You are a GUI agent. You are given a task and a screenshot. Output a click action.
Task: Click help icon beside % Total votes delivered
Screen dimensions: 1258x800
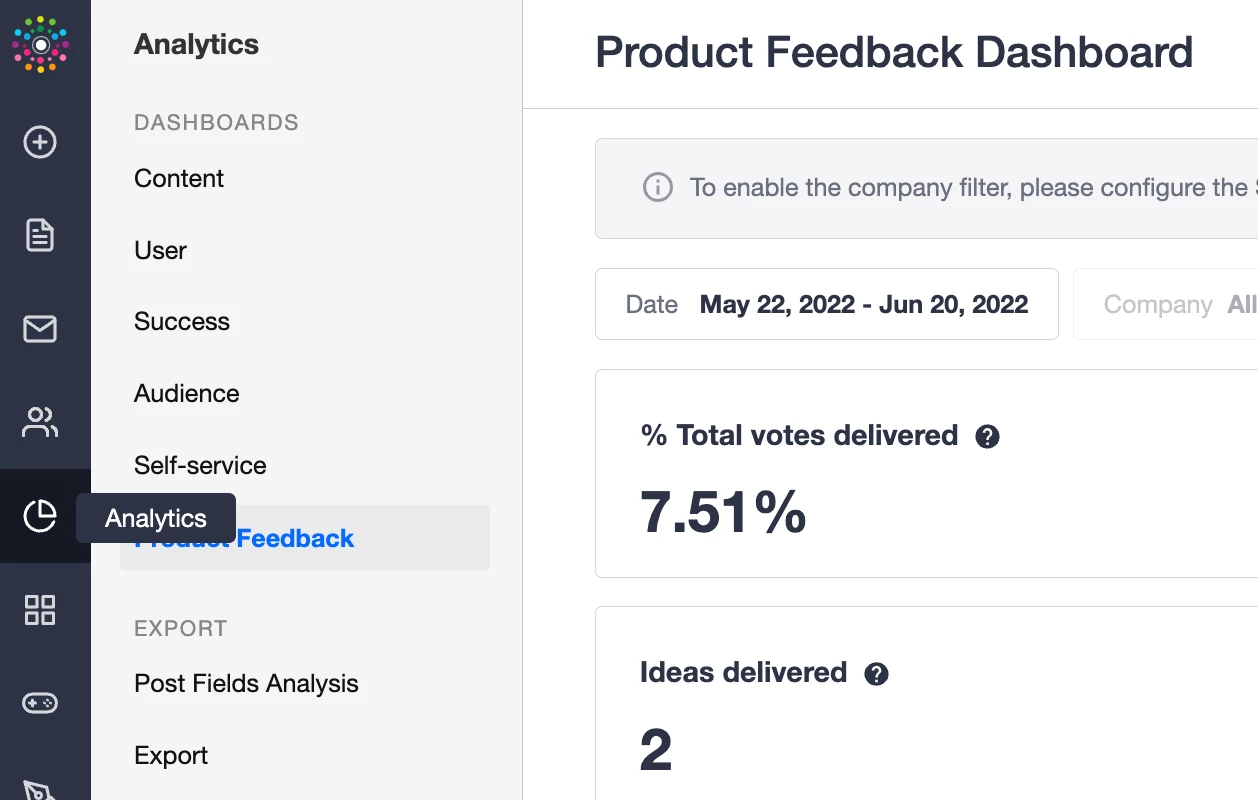[x=987, y=437]
